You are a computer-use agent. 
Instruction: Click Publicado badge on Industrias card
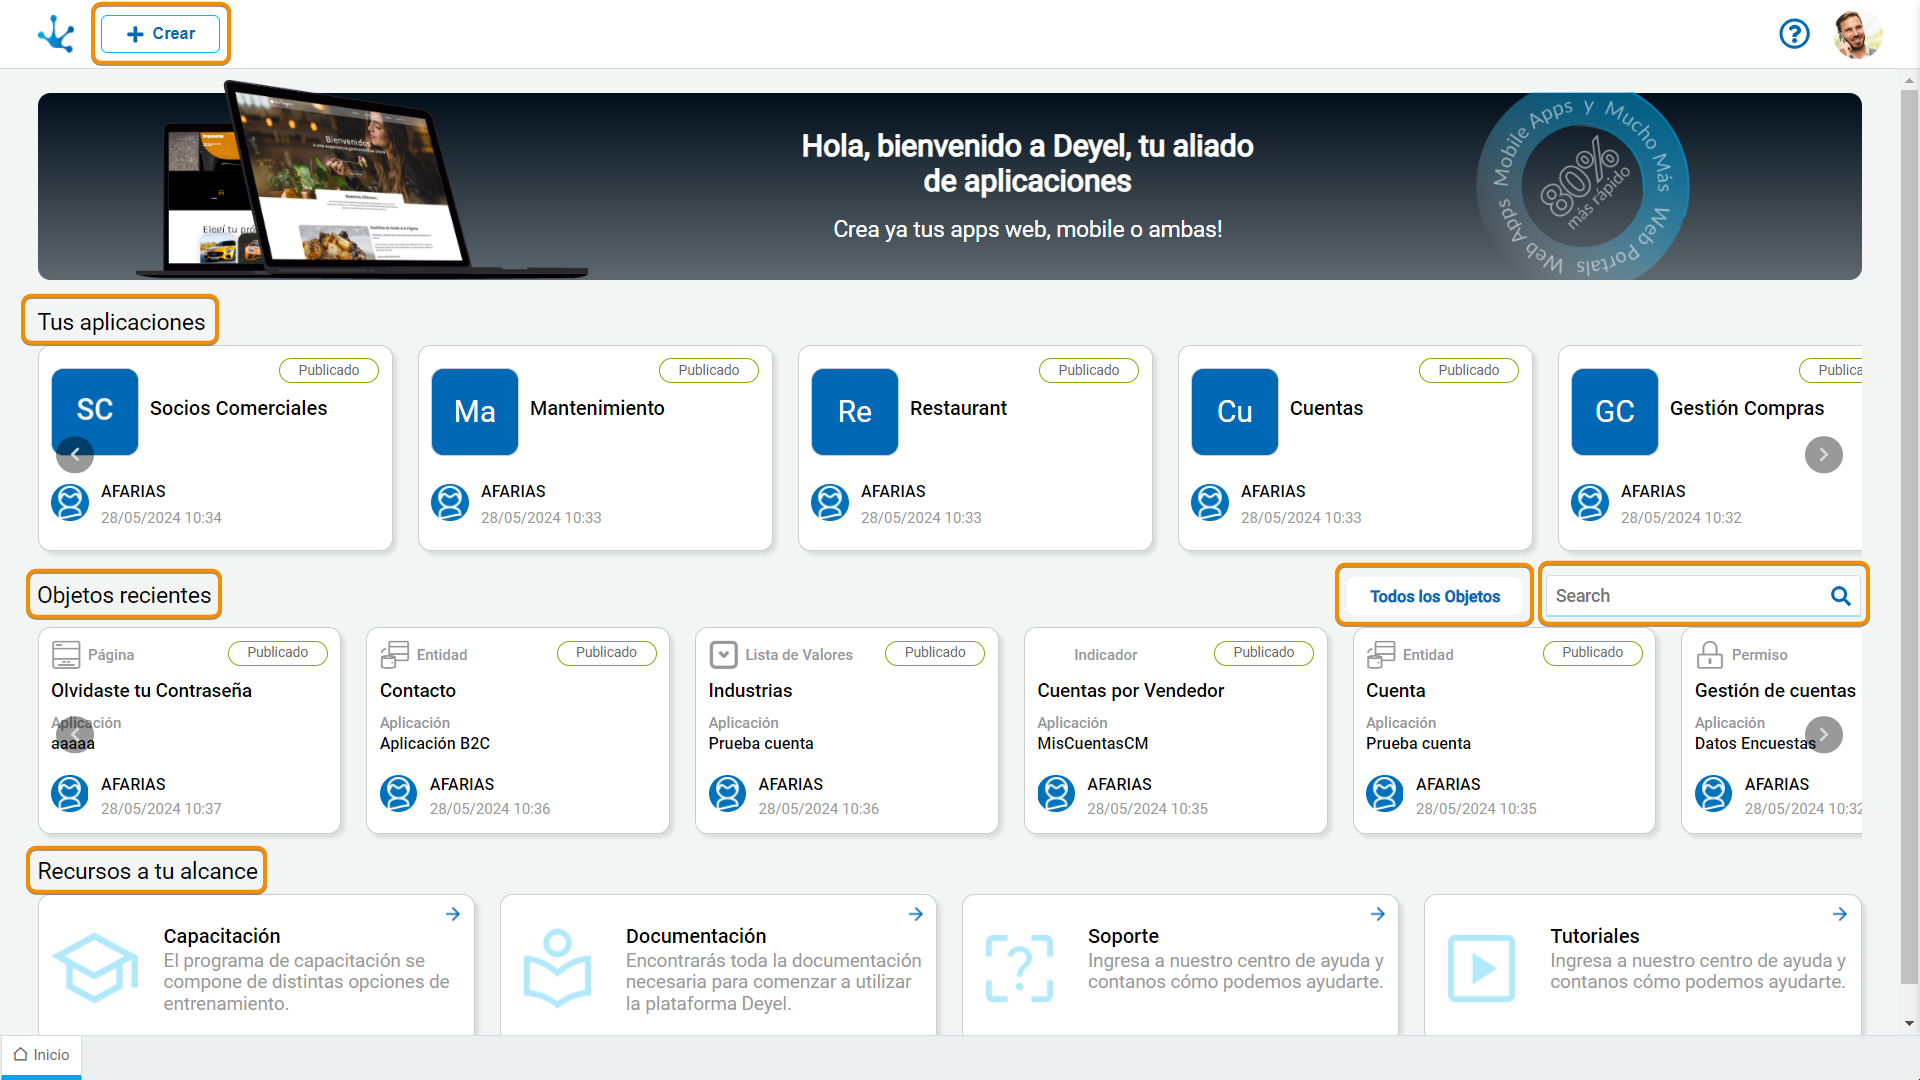click(x=935, y=653)
